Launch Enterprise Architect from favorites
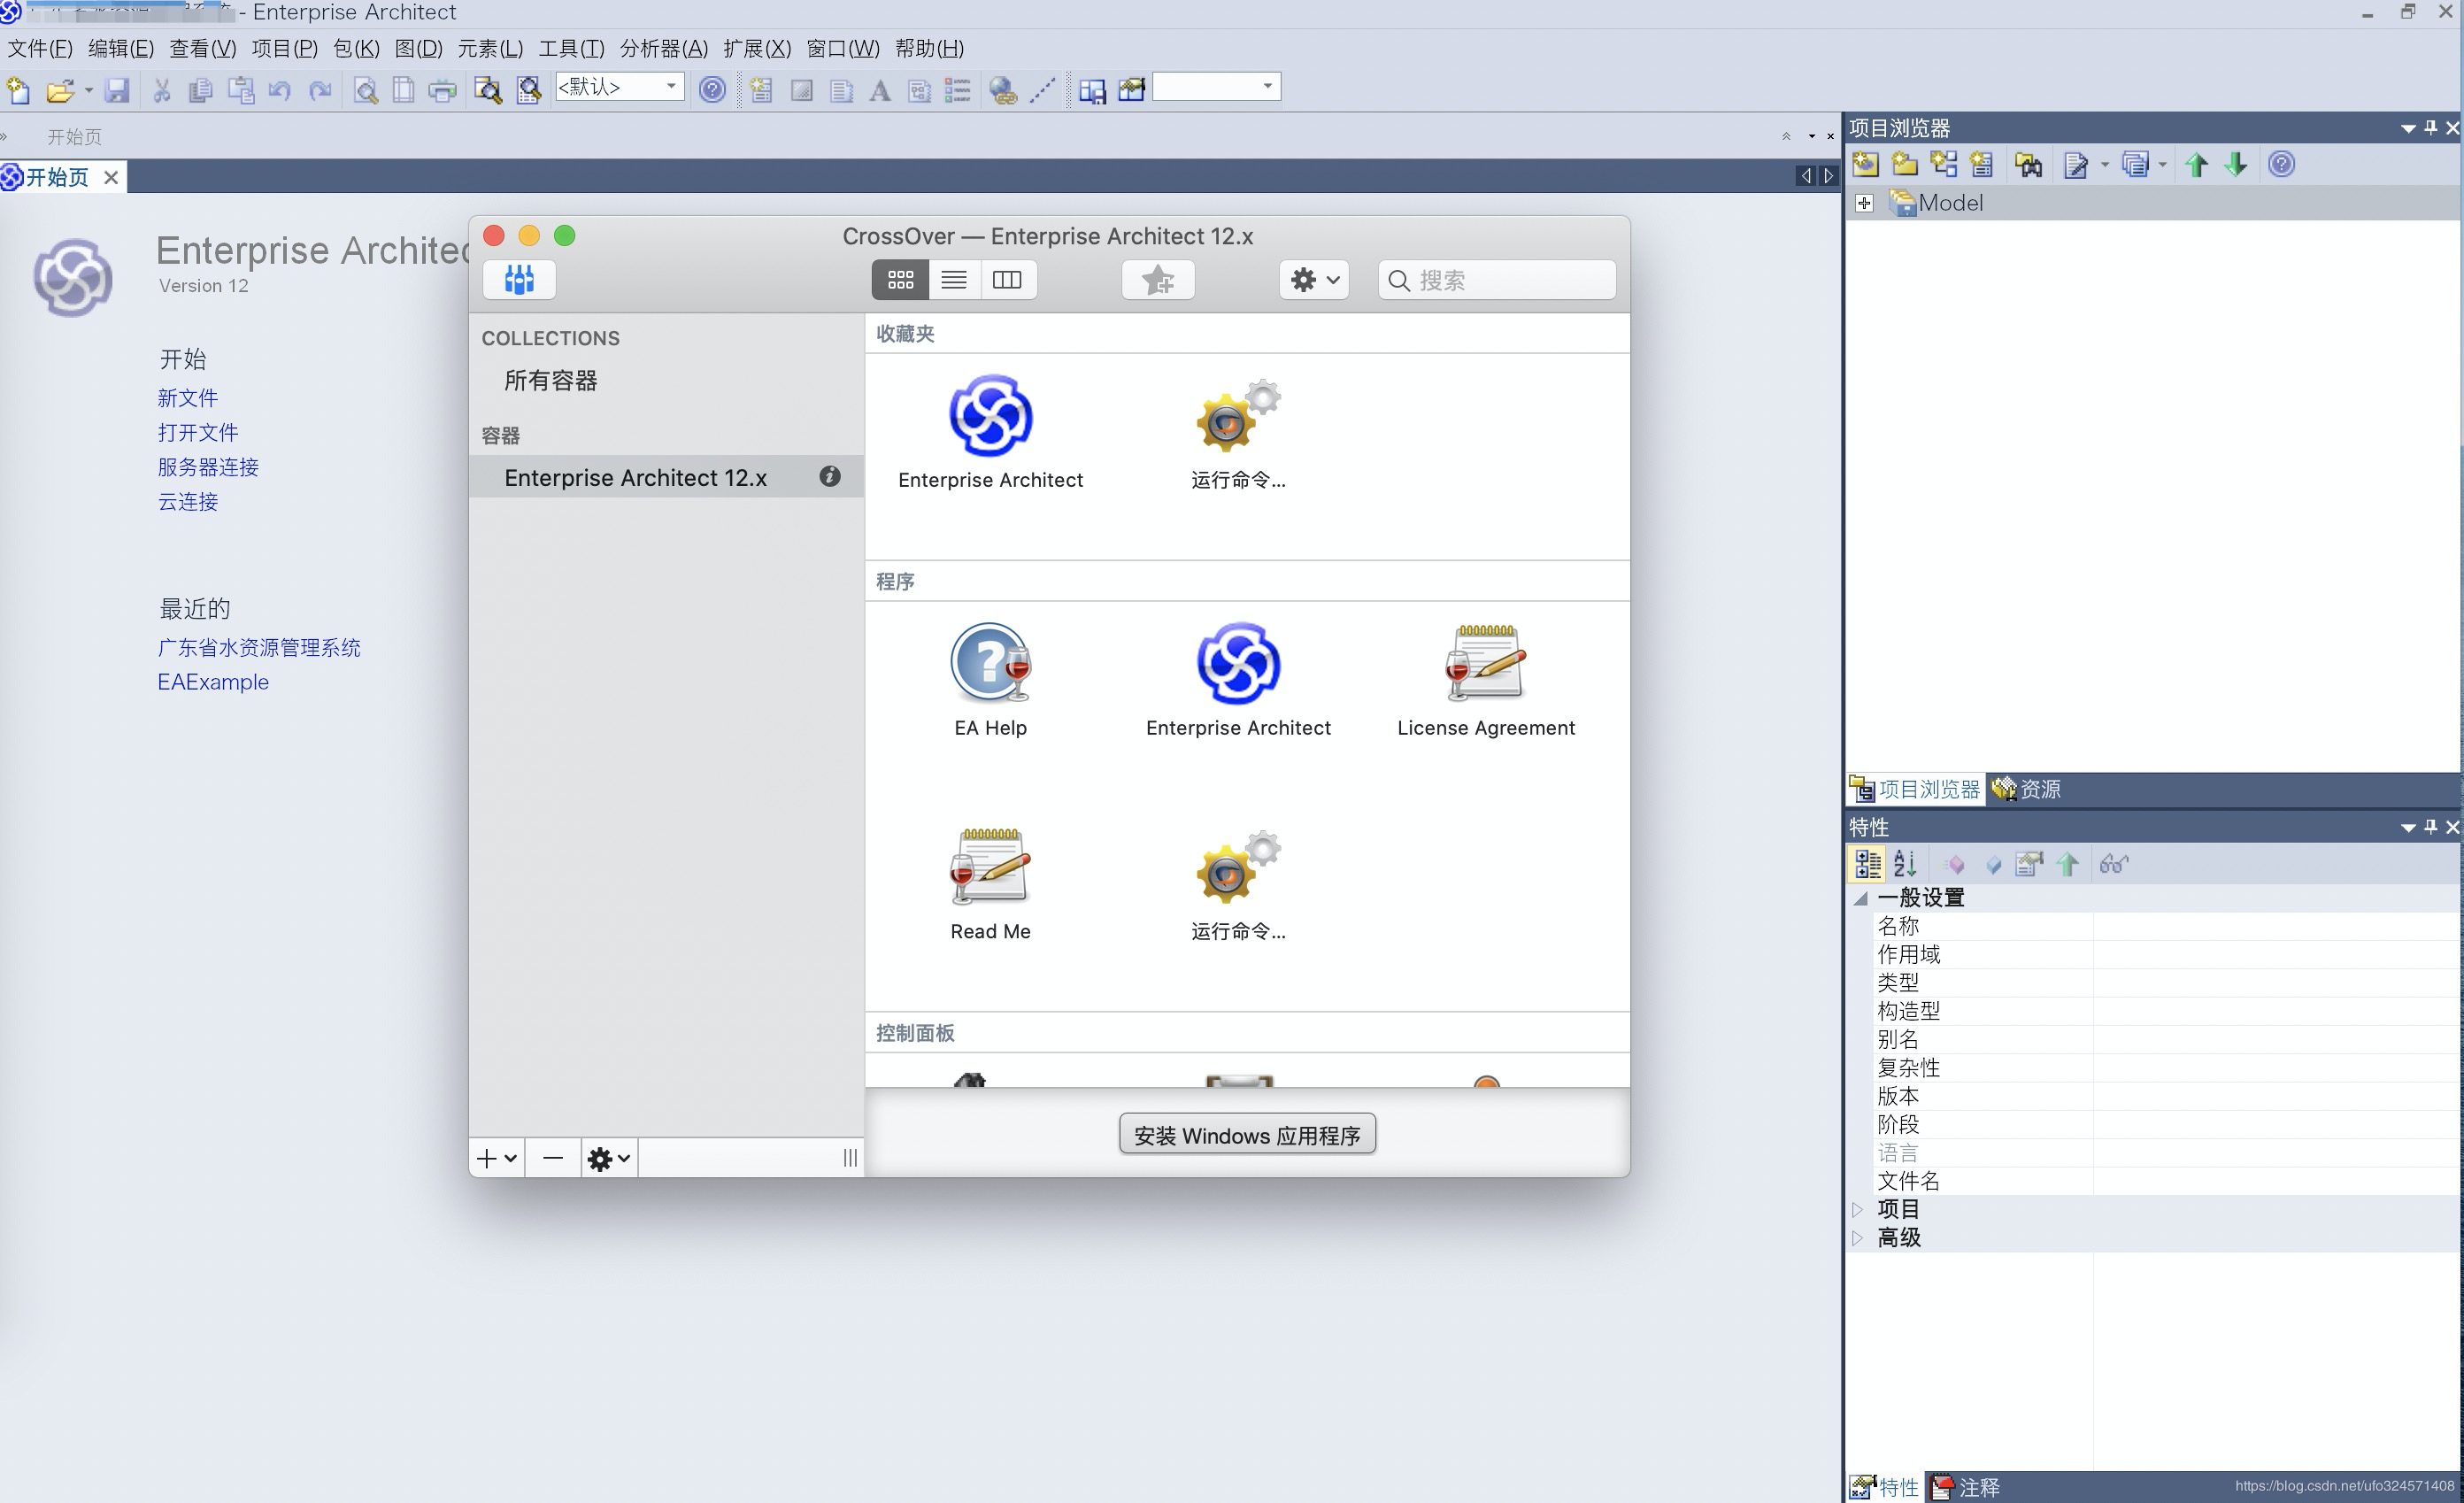Screen dimensions: 2464x1503 tap(990, 432)
